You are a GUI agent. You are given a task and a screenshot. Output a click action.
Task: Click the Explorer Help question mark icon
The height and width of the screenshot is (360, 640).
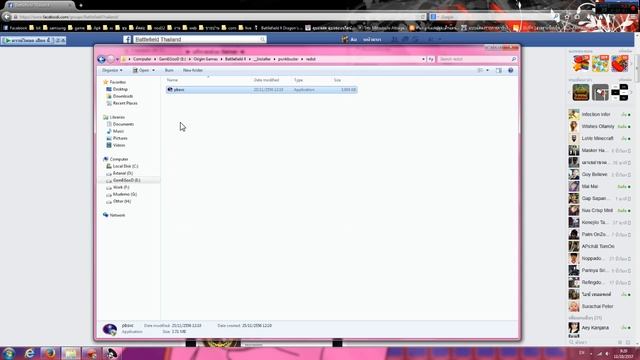pyautogui.click(x=511, y=70)
